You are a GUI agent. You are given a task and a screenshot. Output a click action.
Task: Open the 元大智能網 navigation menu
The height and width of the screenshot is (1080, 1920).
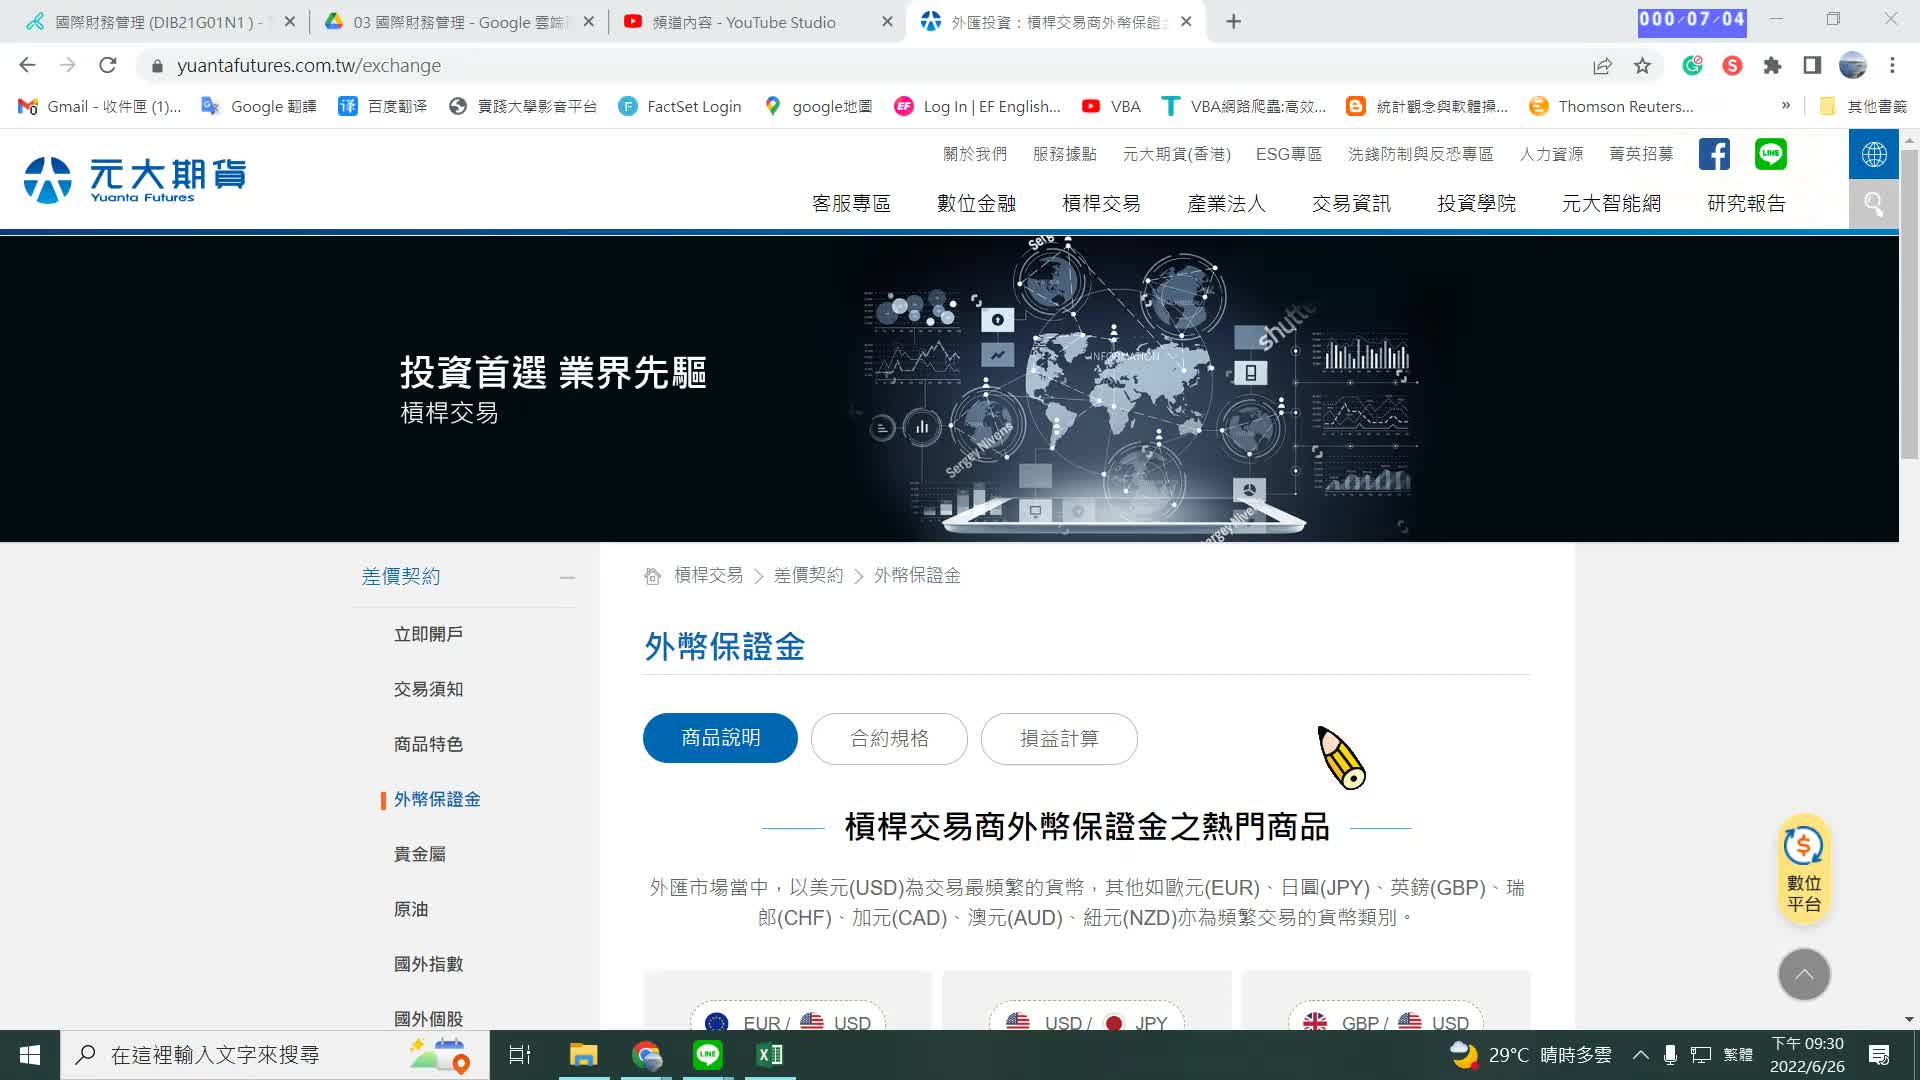click(x=1611, y=204)
